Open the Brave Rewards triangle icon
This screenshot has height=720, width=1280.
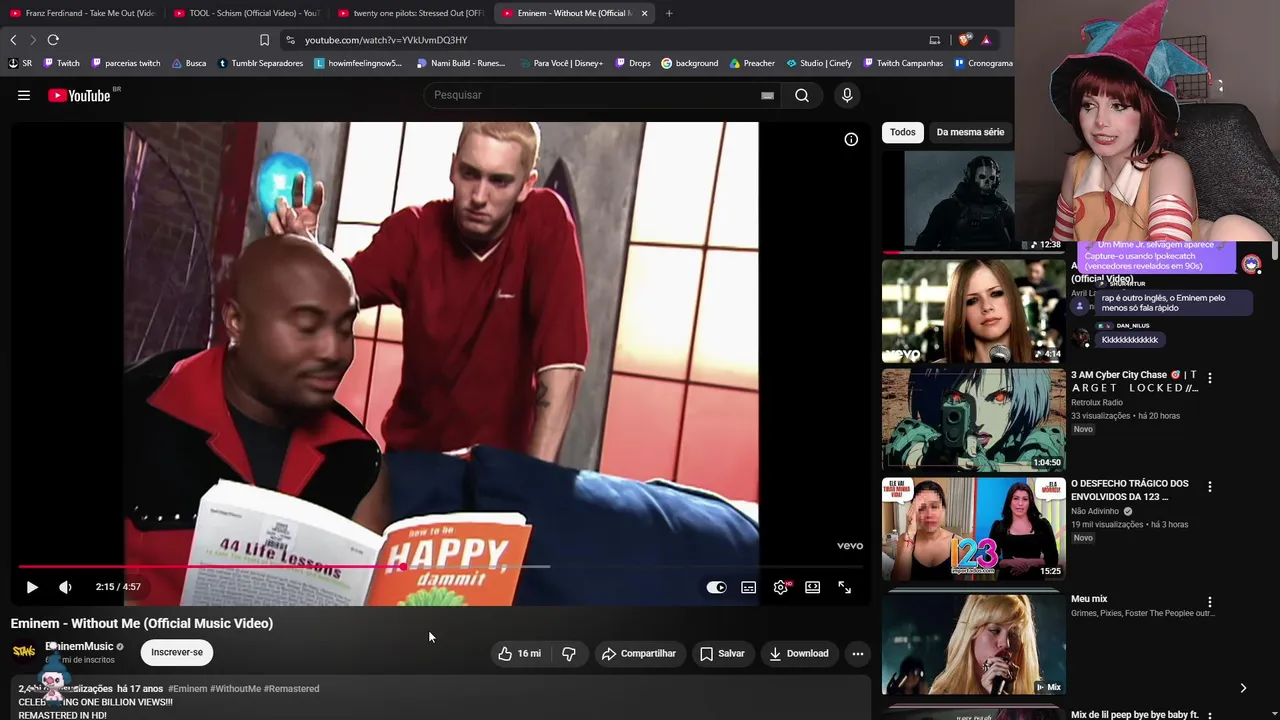click(986, 40)
